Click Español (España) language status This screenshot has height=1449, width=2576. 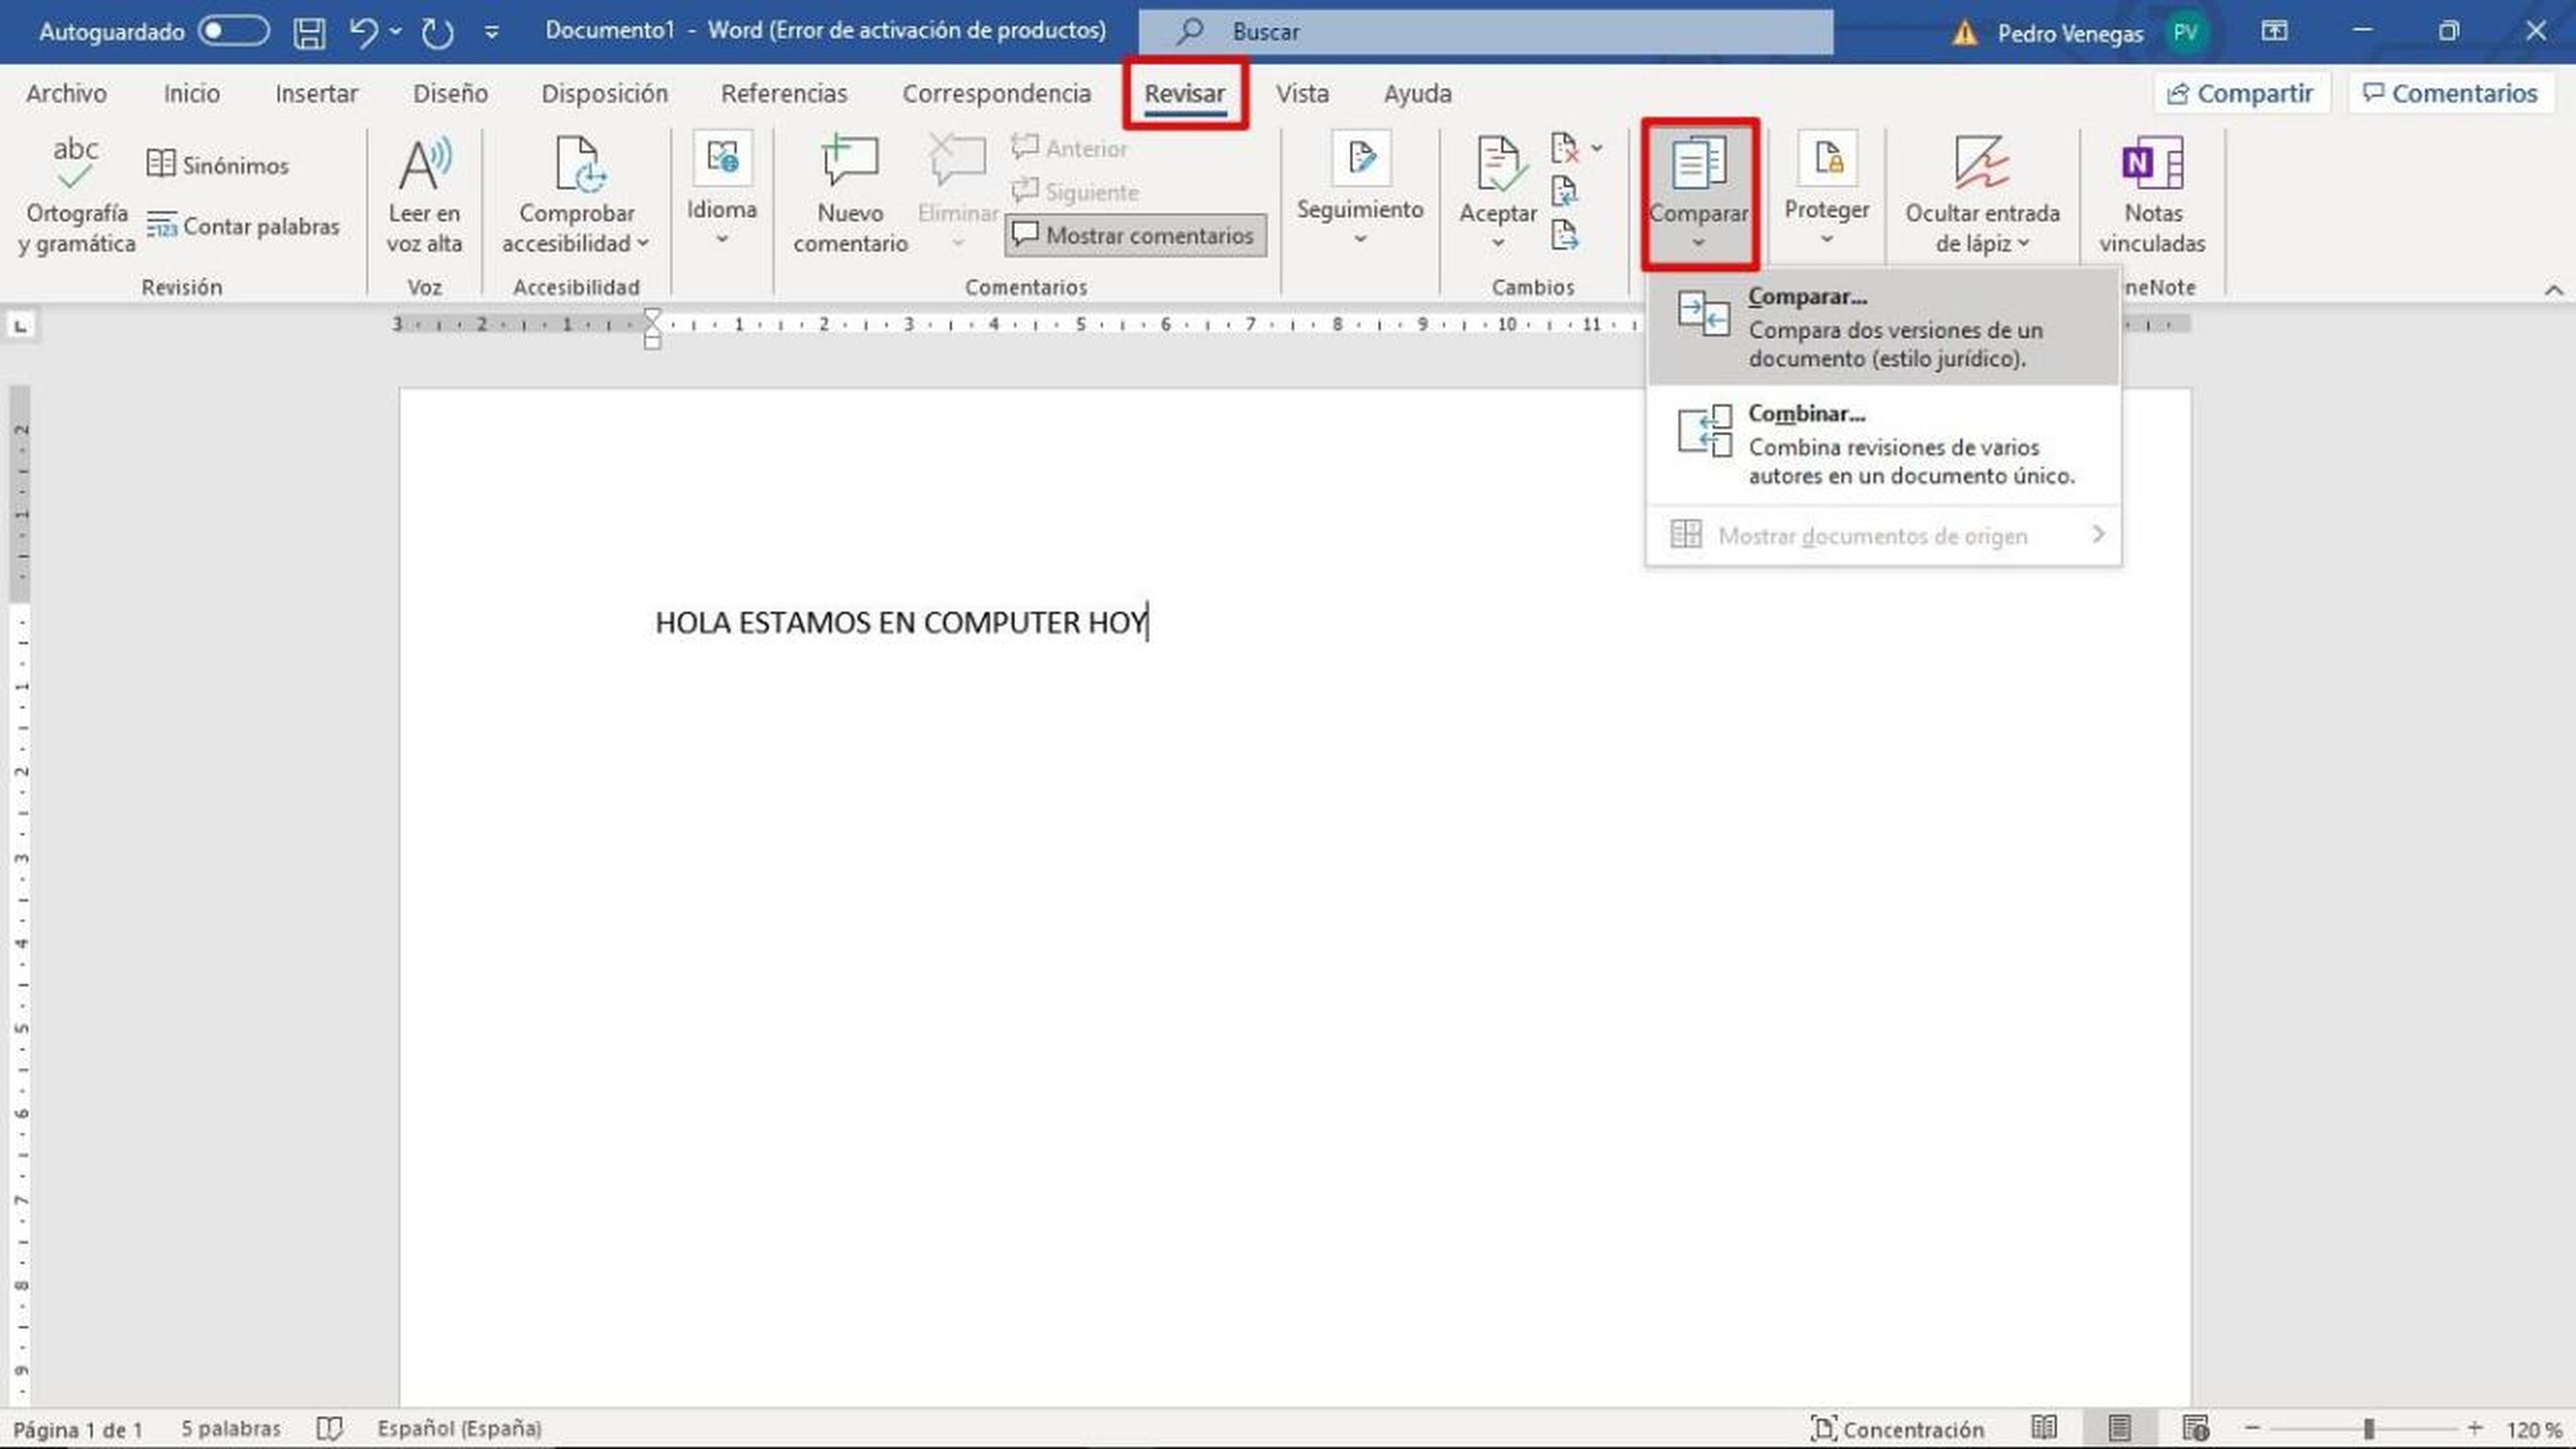459,1428
